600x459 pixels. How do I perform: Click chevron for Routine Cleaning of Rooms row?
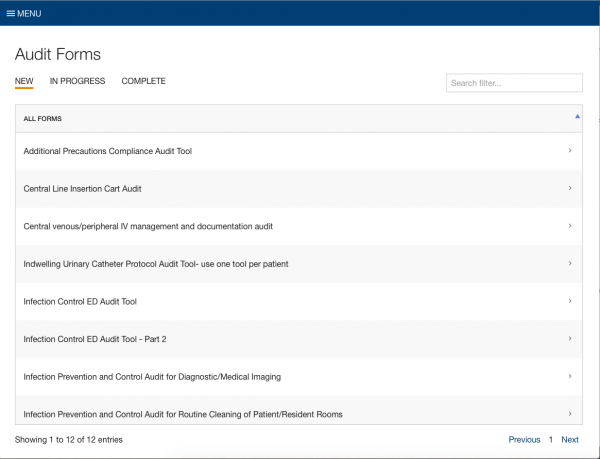(570, 413)
